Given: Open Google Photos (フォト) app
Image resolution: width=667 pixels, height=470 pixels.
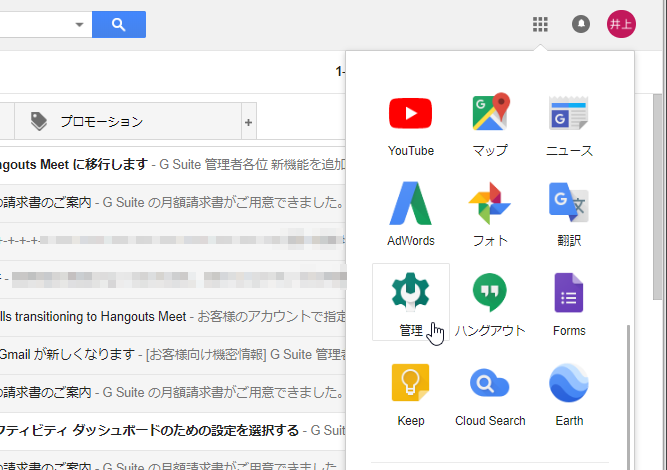Looking at the screenshot, I should click(x=490, y=214).
